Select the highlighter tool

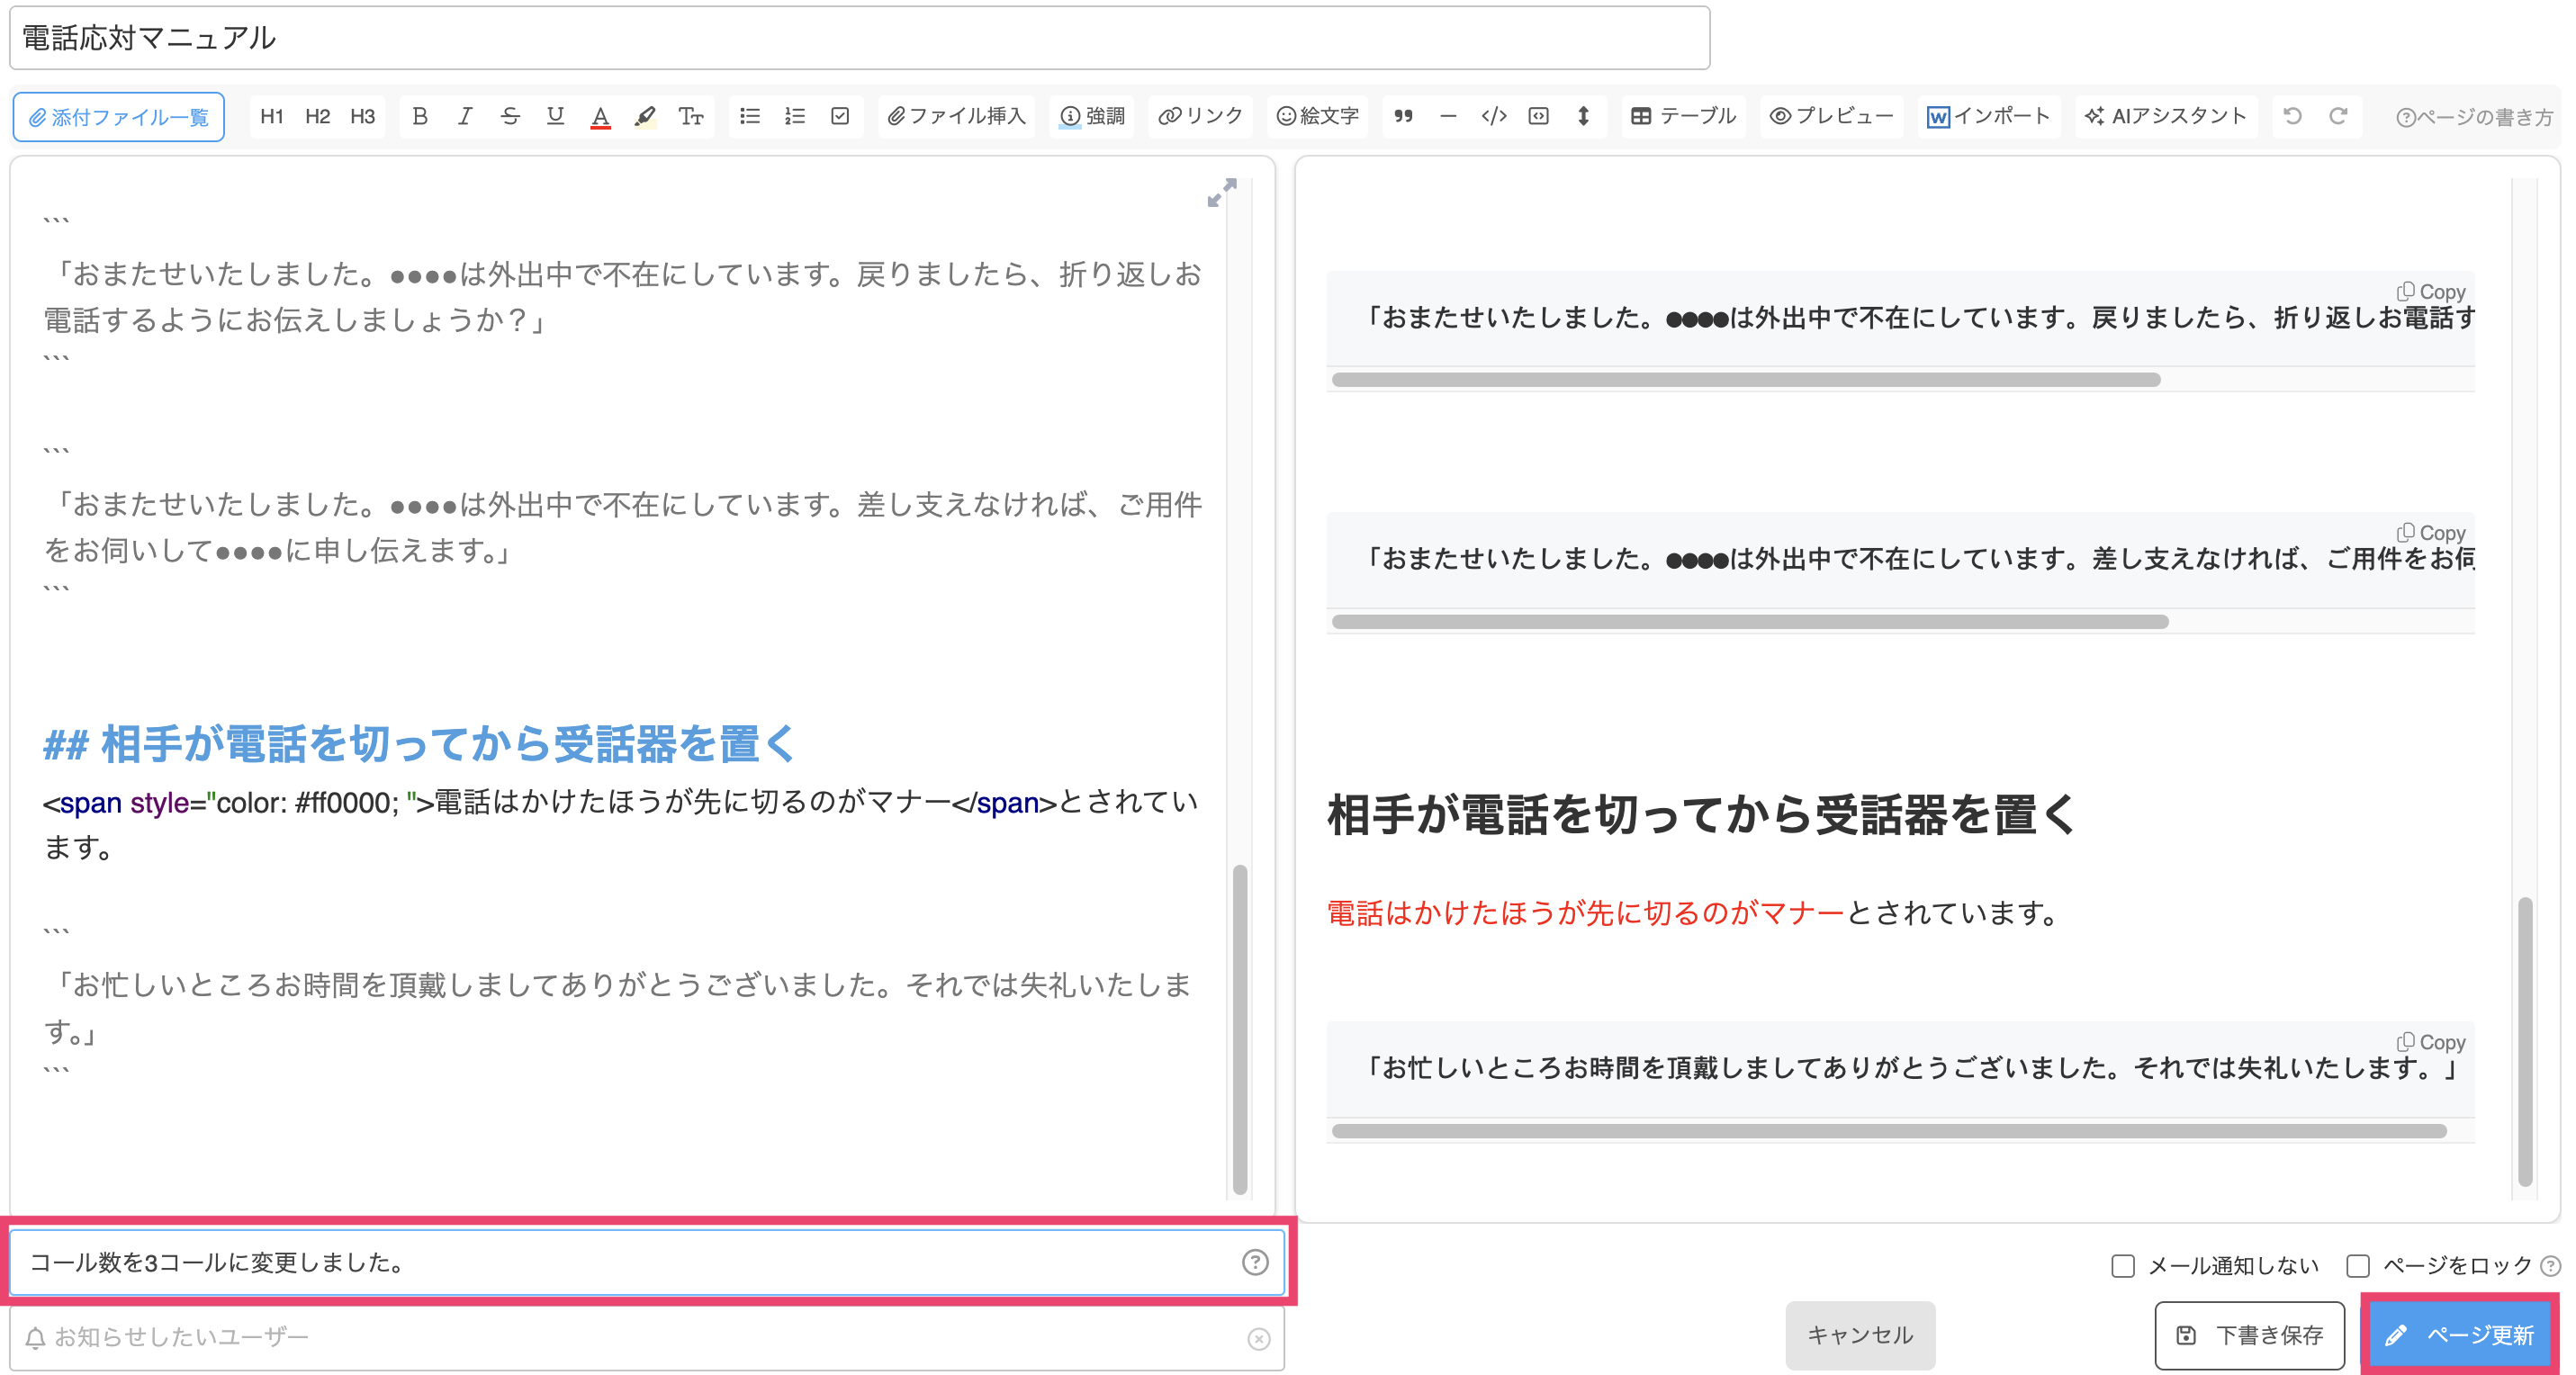[x=645, y=115]
